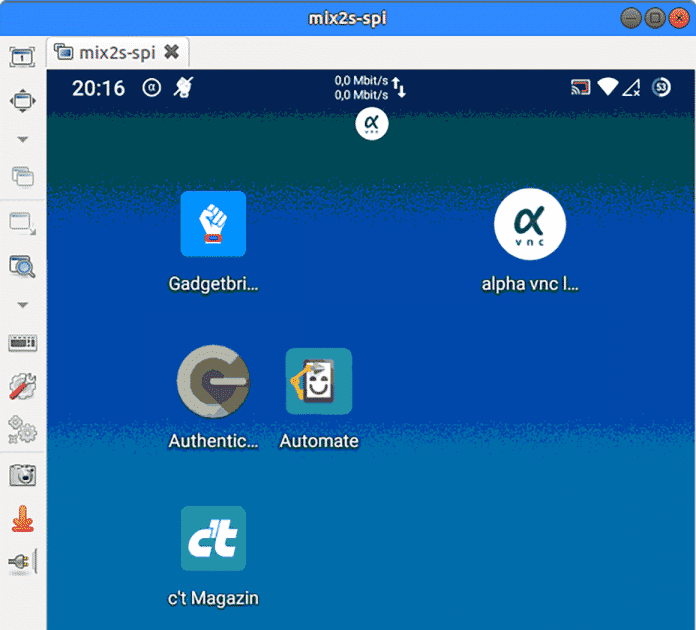Minimize the session with the red down-arrow icon
Screen dimensions: 696x630
pyautogui.click(x=23, y=519)
